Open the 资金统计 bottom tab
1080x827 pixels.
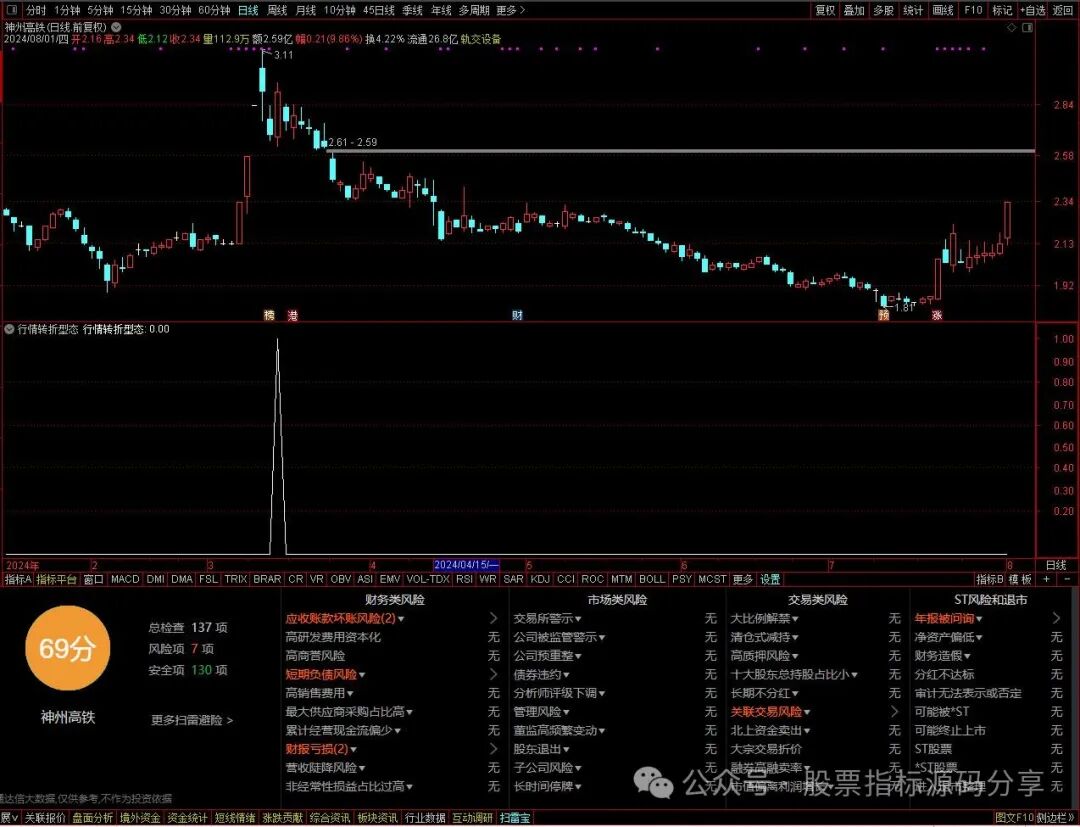click(187, 818)
